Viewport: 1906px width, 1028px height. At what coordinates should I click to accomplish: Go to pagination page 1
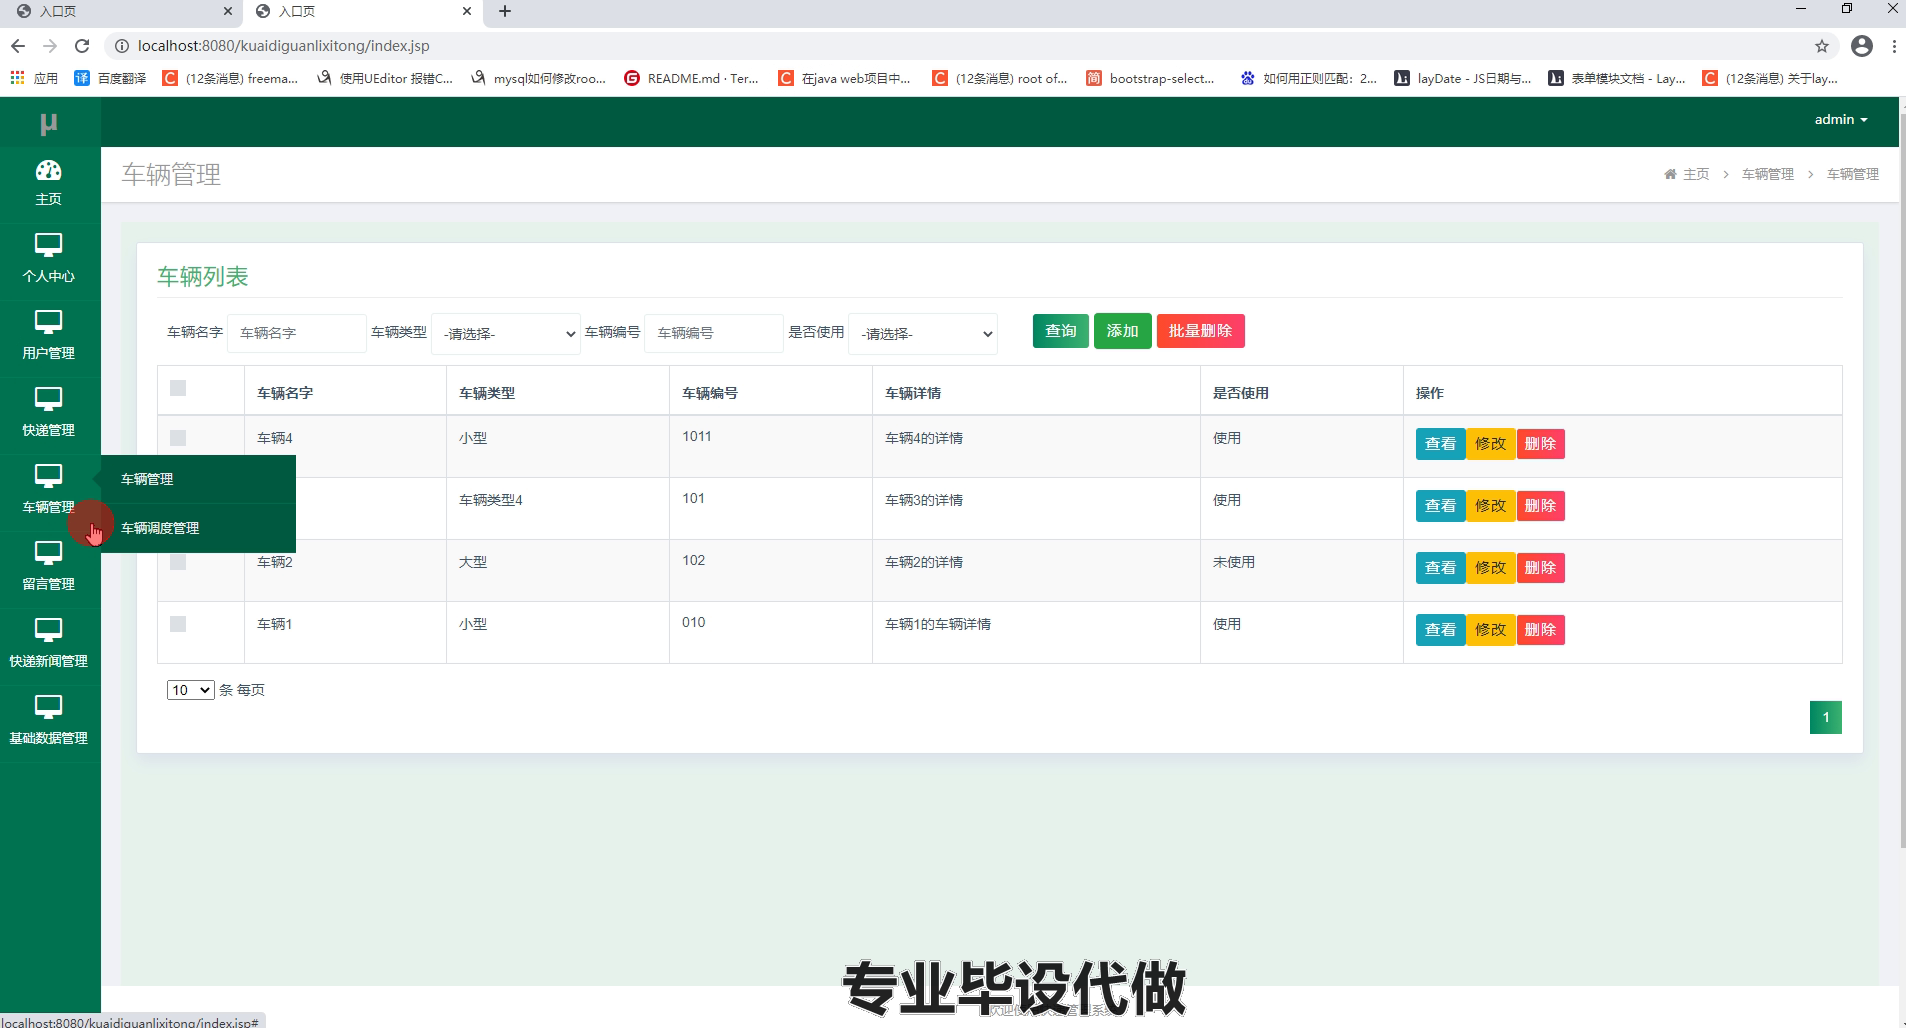[1825, 717]
